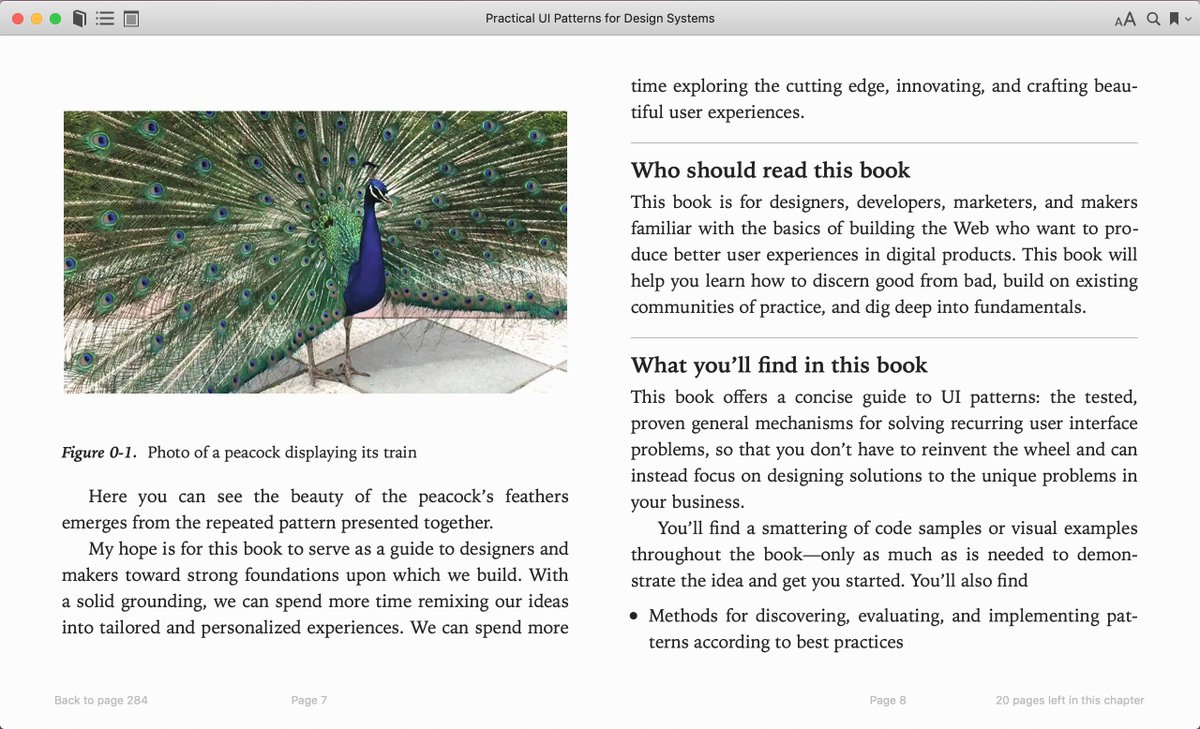This screenshot has height=729, width=1200.
Task: Toggle the Table of Contents sidebar open
Action: [x=104, y=18]
